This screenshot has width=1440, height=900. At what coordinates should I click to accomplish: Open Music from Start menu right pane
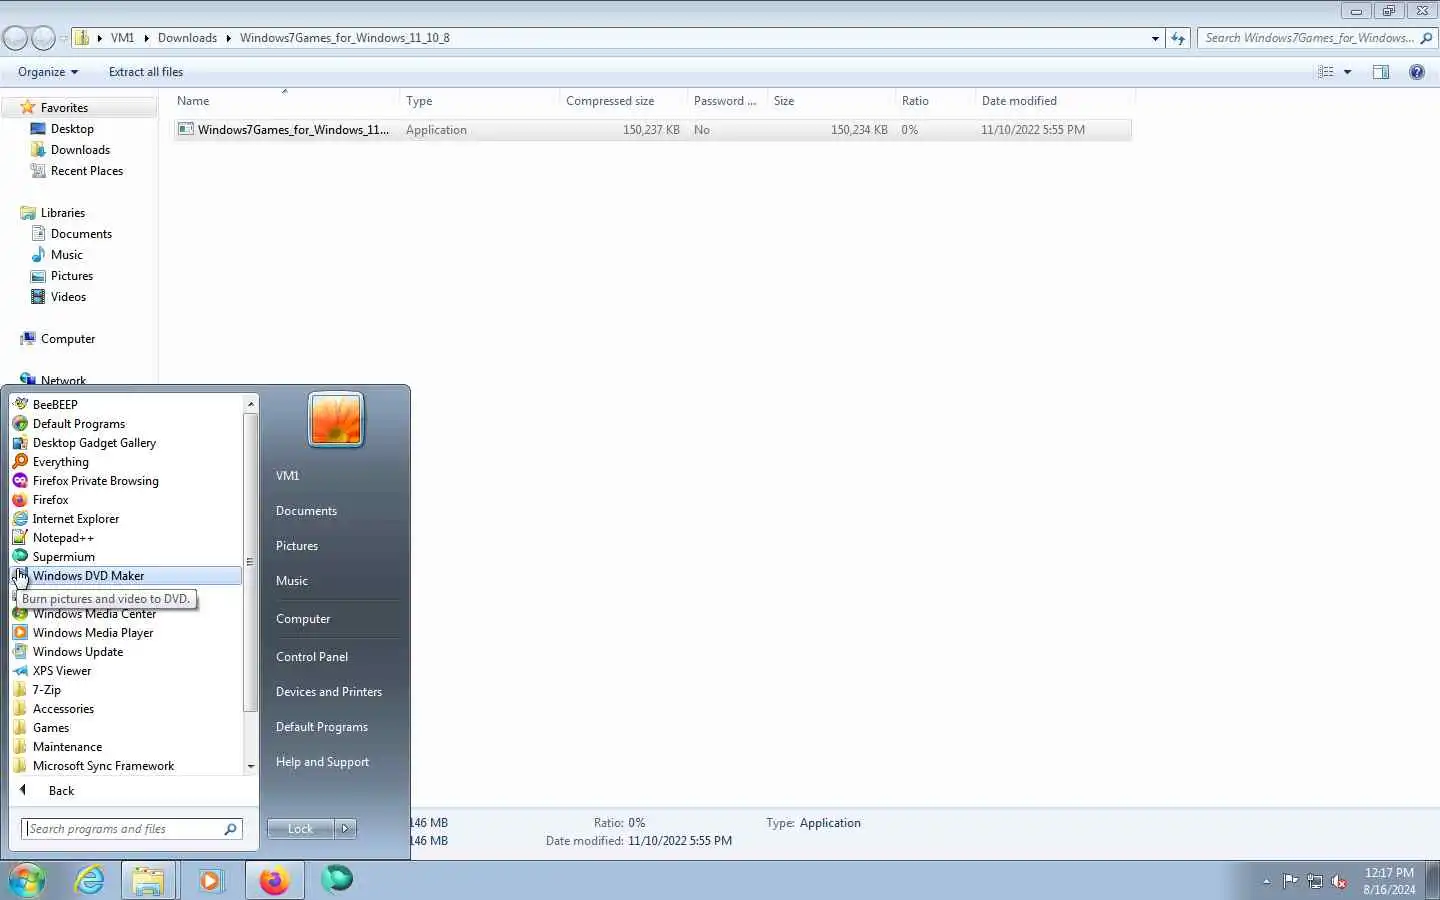(292, 580)
